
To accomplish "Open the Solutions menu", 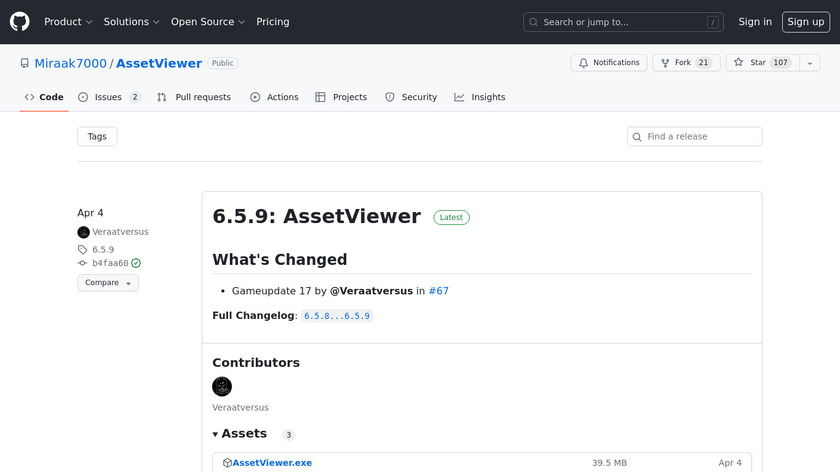I will coord(131,21).
